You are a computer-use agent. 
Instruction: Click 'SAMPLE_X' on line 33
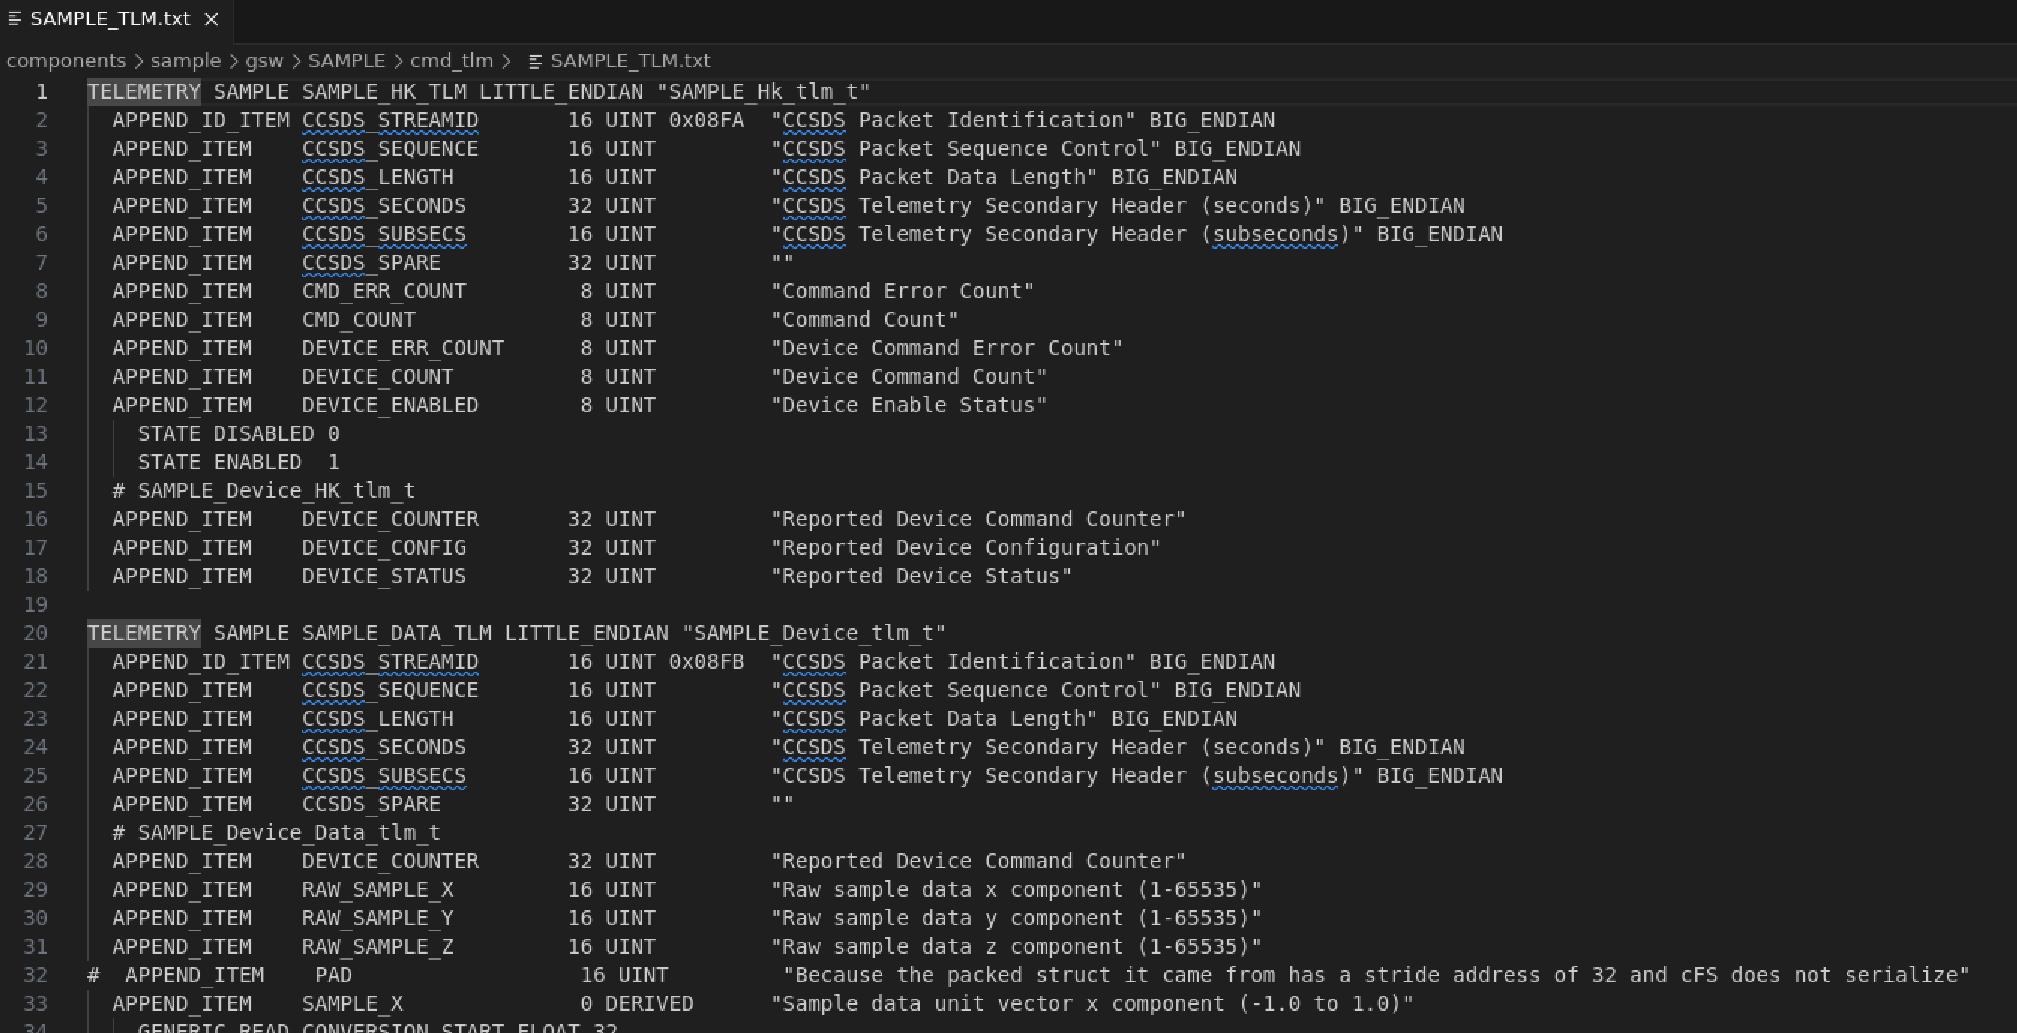353,1004
